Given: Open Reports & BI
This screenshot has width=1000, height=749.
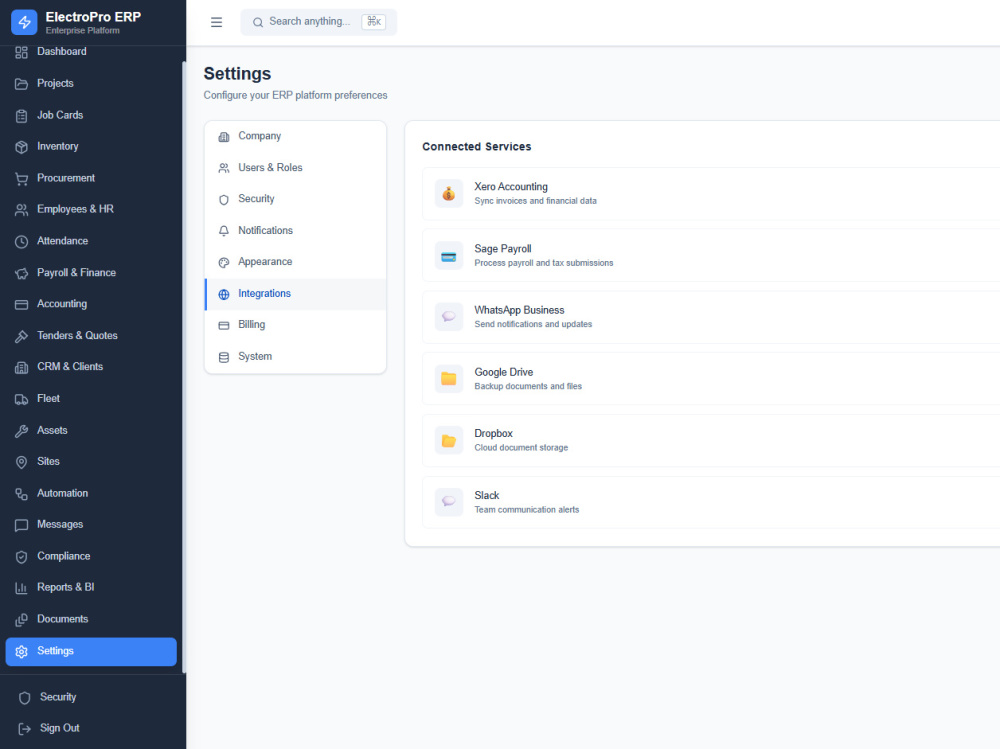Looking at the screenshot, I should tap(91, 588).
